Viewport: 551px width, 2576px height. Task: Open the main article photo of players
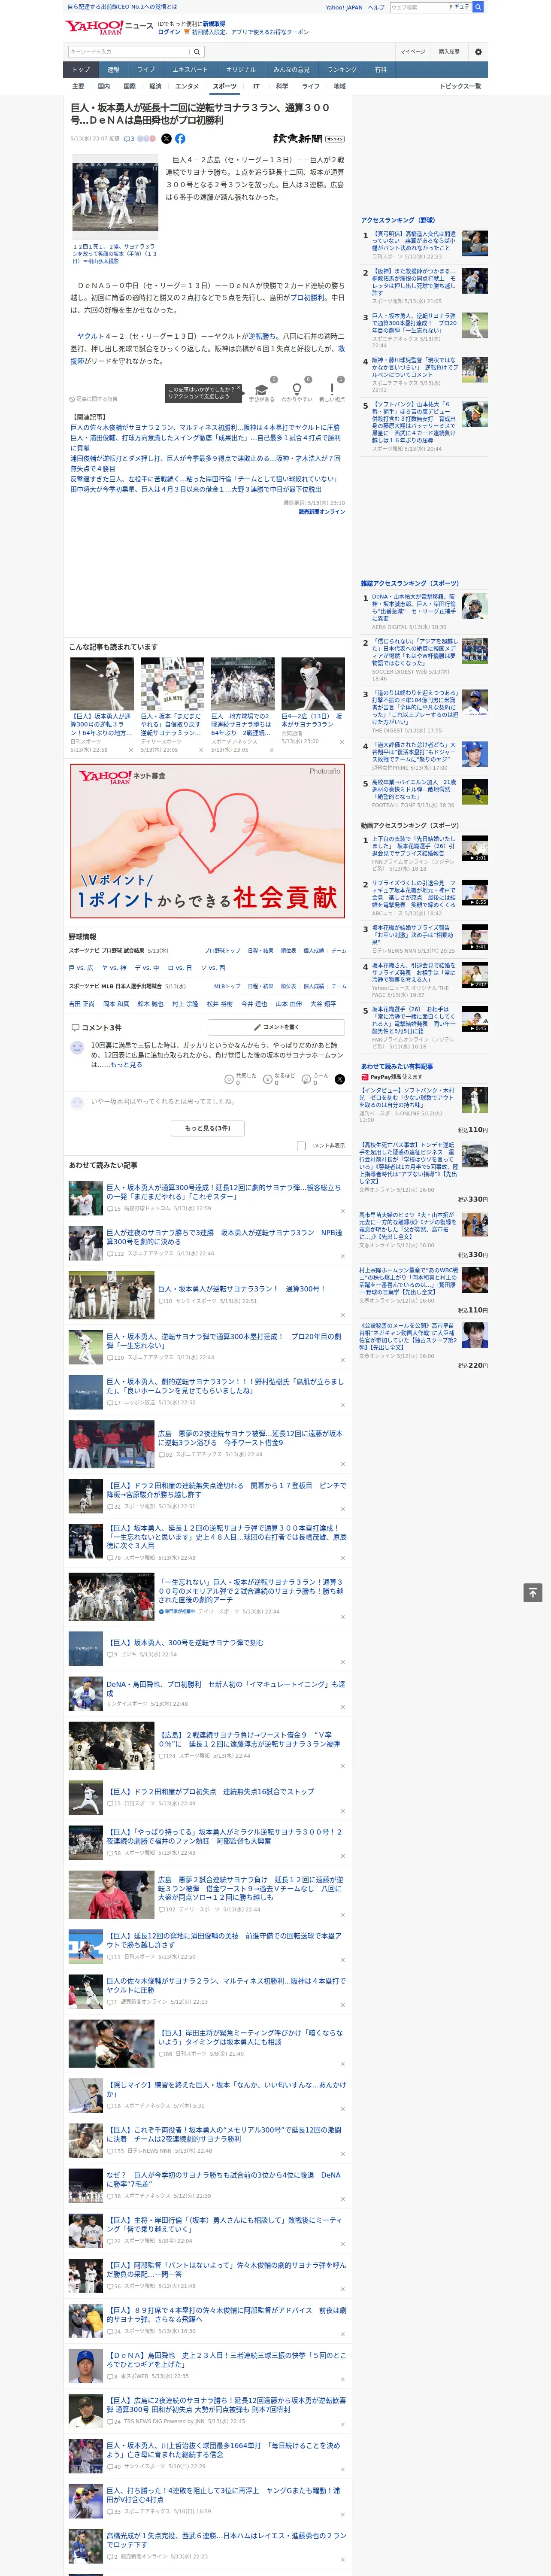115,197
